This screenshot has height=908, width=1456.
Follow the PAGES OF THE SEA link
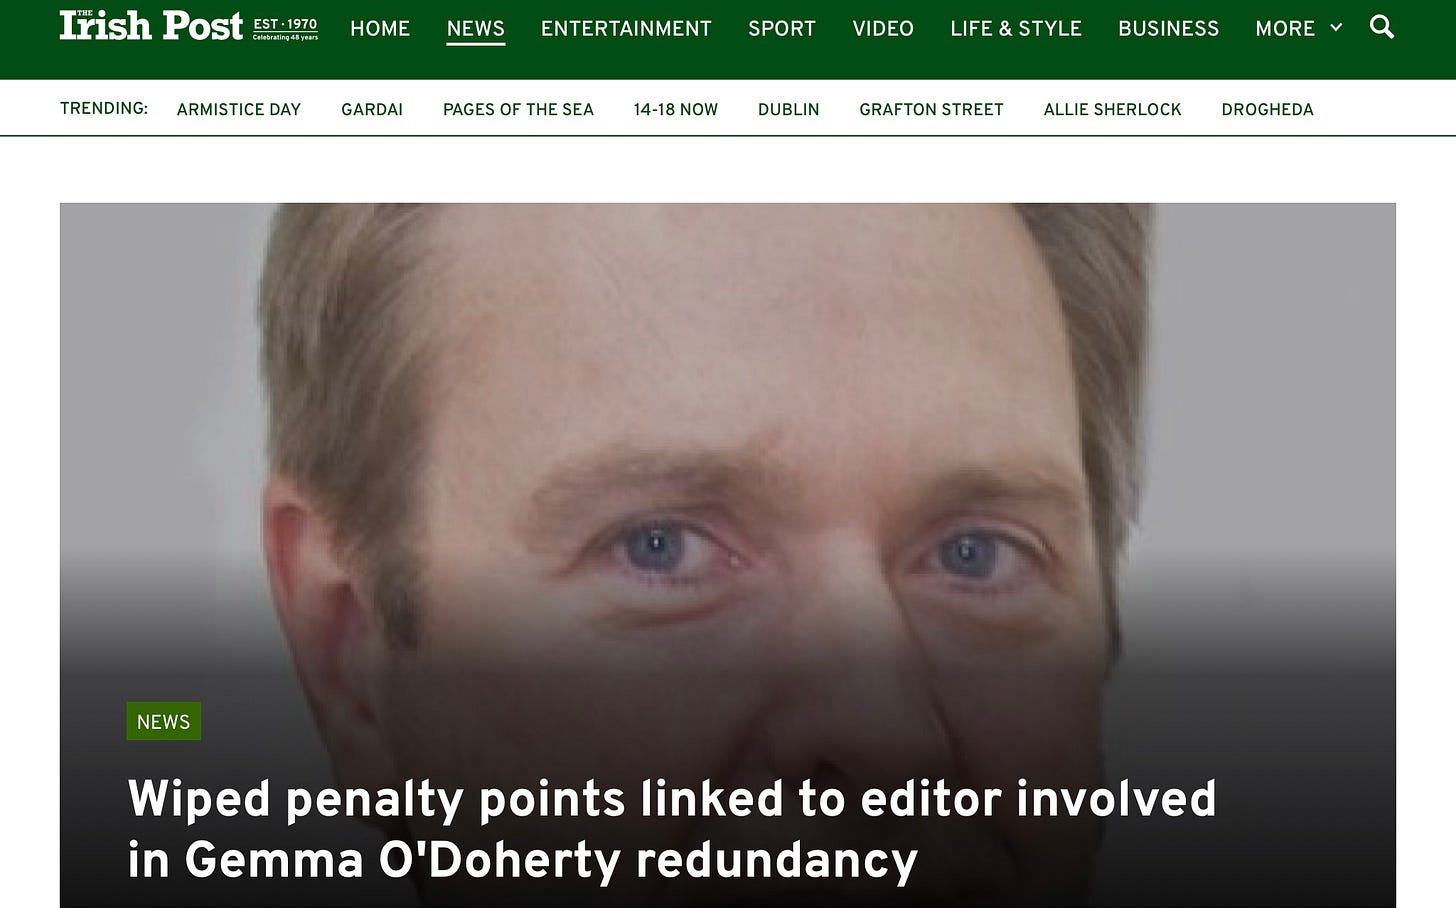(518, 110)
